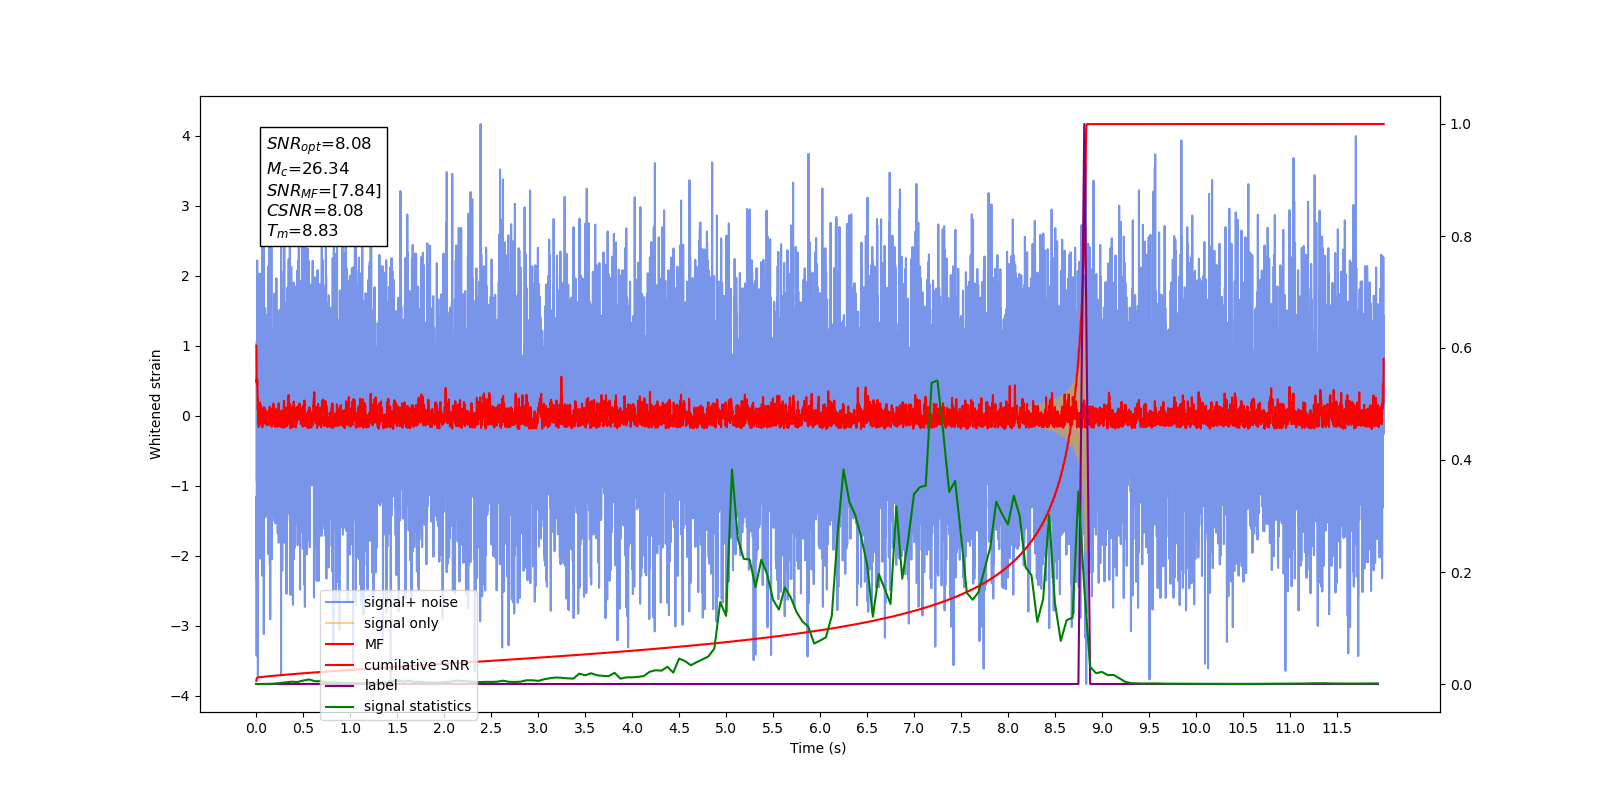Screen dimensions: 1600x800
Task: Click the 9.0 tick on the time axis
Action: pyautogui.click(x=1102, y=728)
